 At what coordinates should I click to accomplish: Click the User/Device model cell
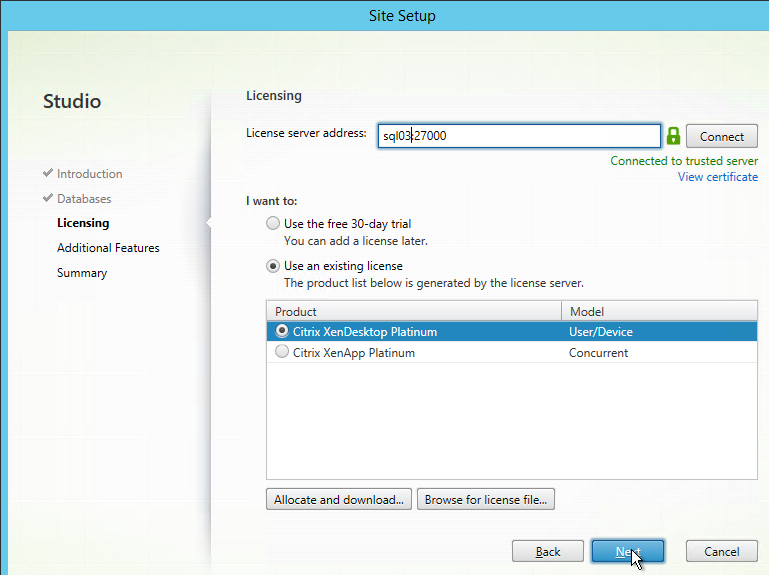(x=601, y=332)
